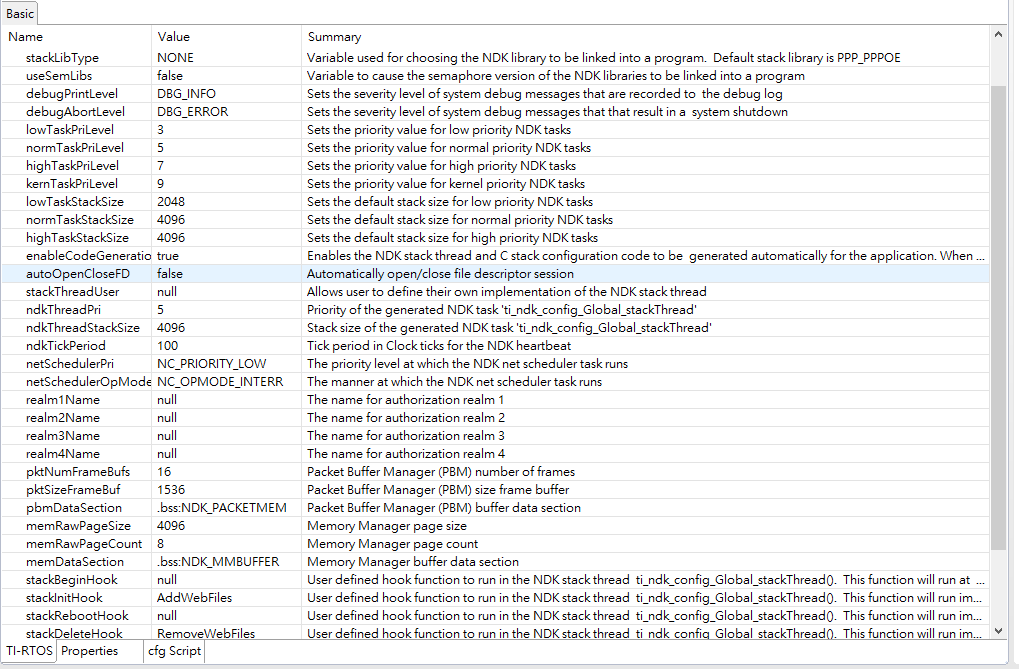Click the true value of enableCodeGeneration

(168, 256)
